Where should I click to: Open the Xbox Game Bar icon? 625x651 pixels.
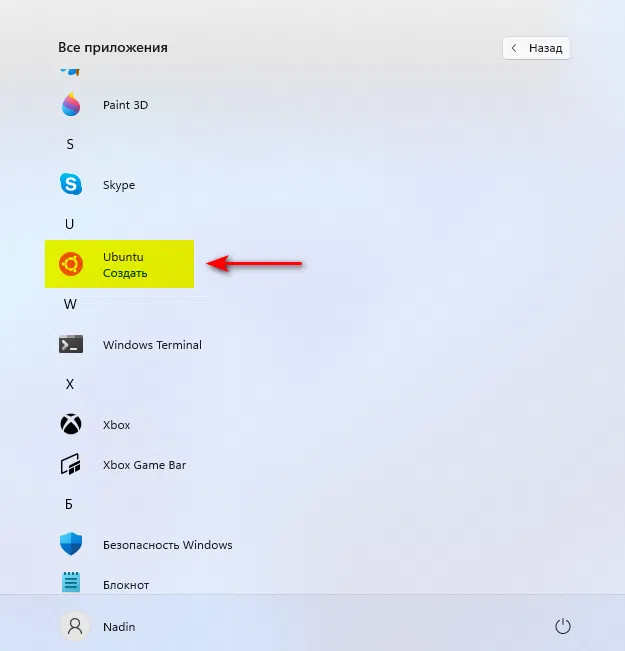71,464
